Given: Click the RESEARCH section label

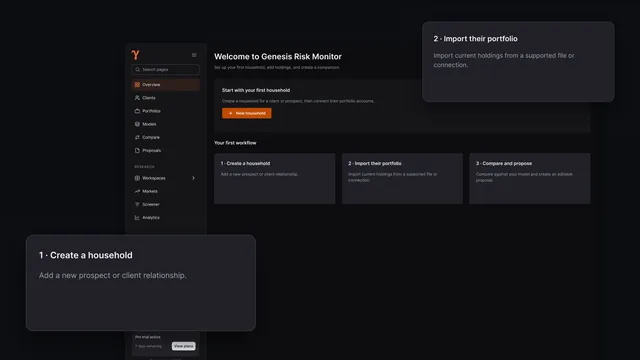Looking at the screenshot, I should pyautogui.click(x=144, y=167).
